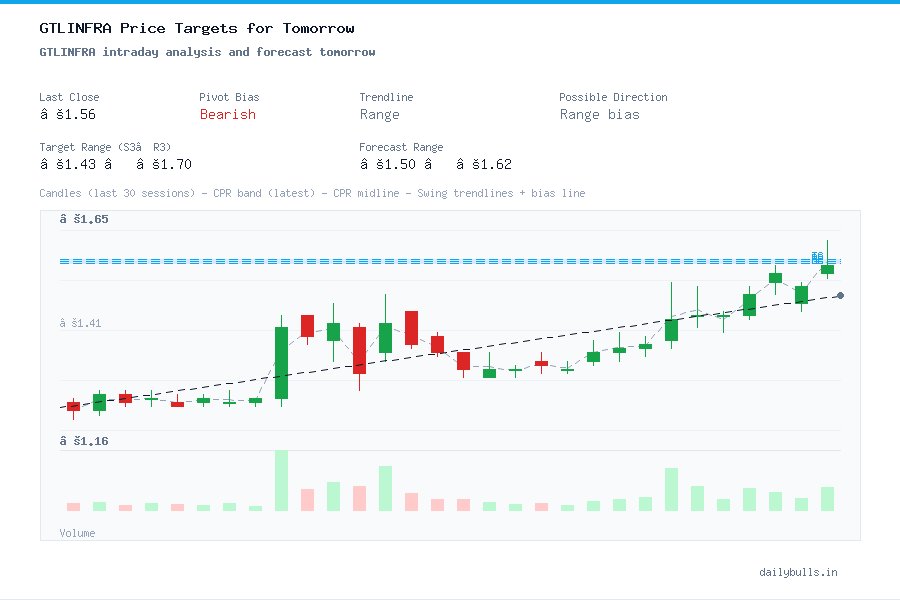Click the chart legend caption starting "Candles (last 30 sessions)"
This screenshot has height=600, width=900.
click(312, 193)
